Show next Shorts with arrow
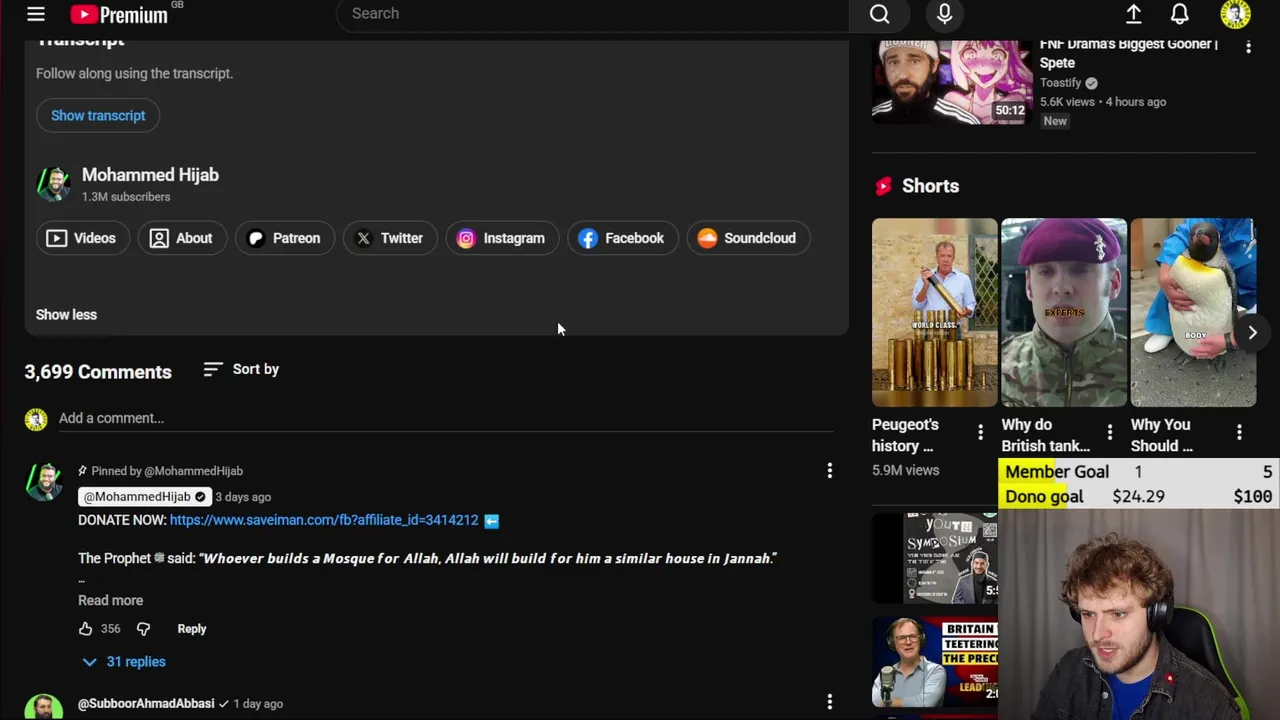The width and height of the screenshot is (1280, 720). pyautogui.click(x=1252, y=332)
